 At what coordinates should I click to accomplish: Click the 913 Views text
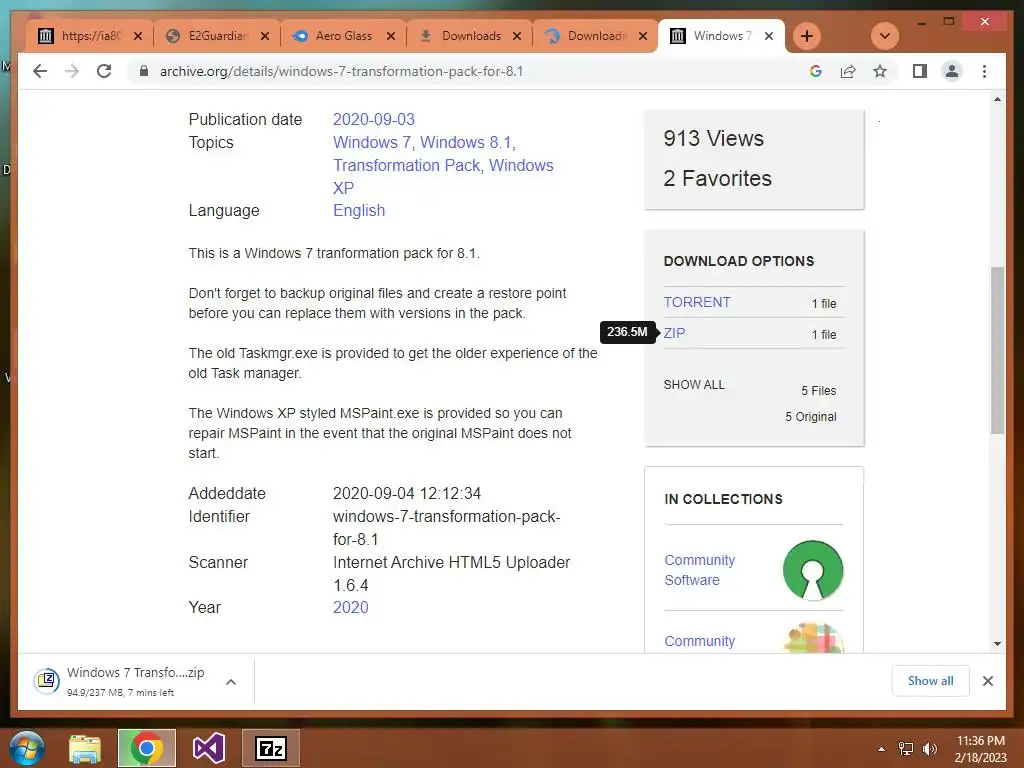tap(713, 138)
